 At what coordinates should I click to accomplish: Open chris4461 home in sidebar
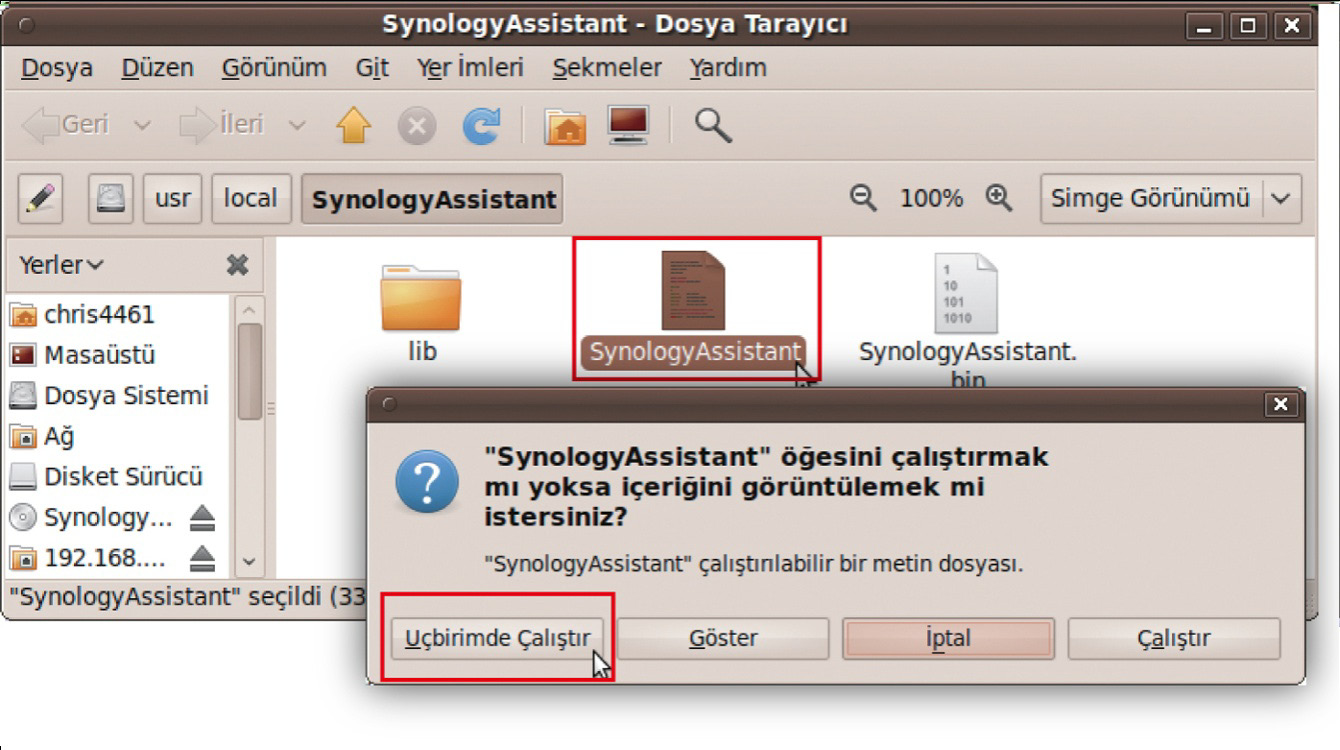(99, 315)
